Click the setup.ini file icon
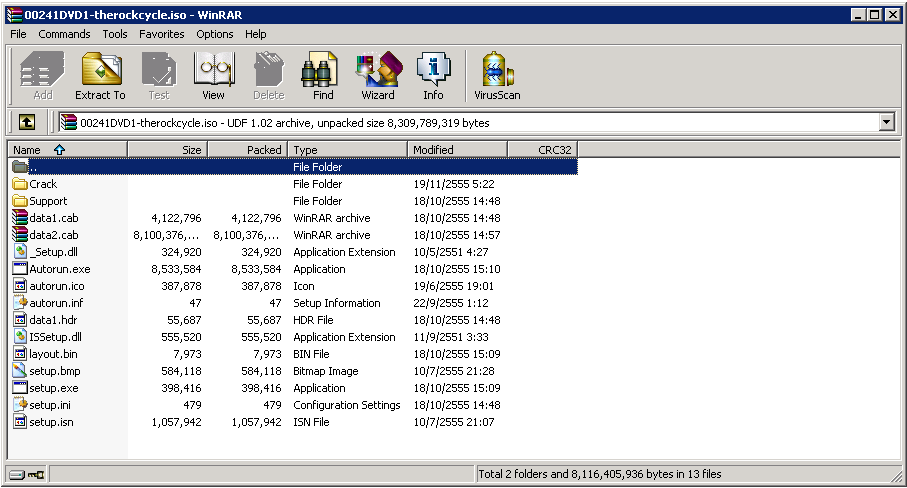This screenshot has height=488, width=907. pos(20,404)
